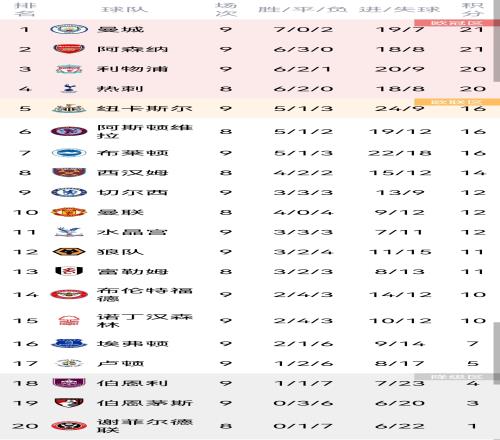This screenshot has height=440, width=500.
Task: Click the 胜/平/负 column header
Action: tap(303, 9)
